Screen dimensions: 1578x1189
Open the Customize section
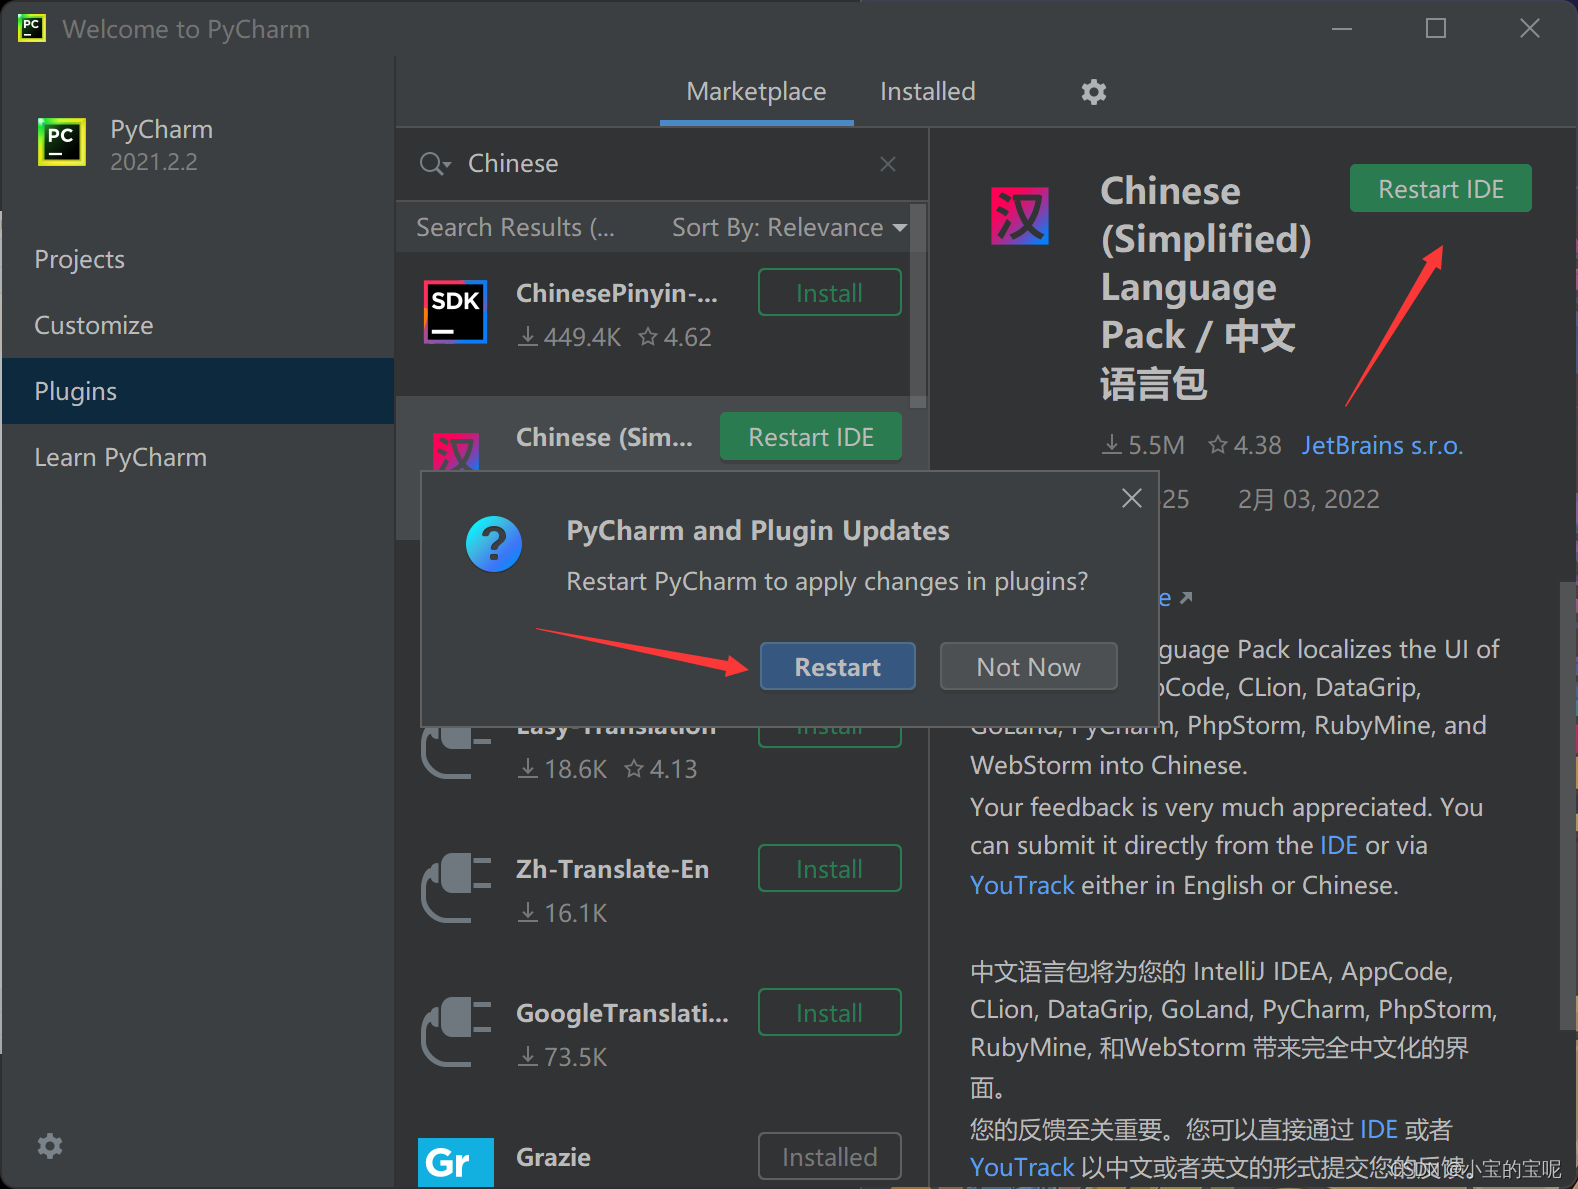198,326
